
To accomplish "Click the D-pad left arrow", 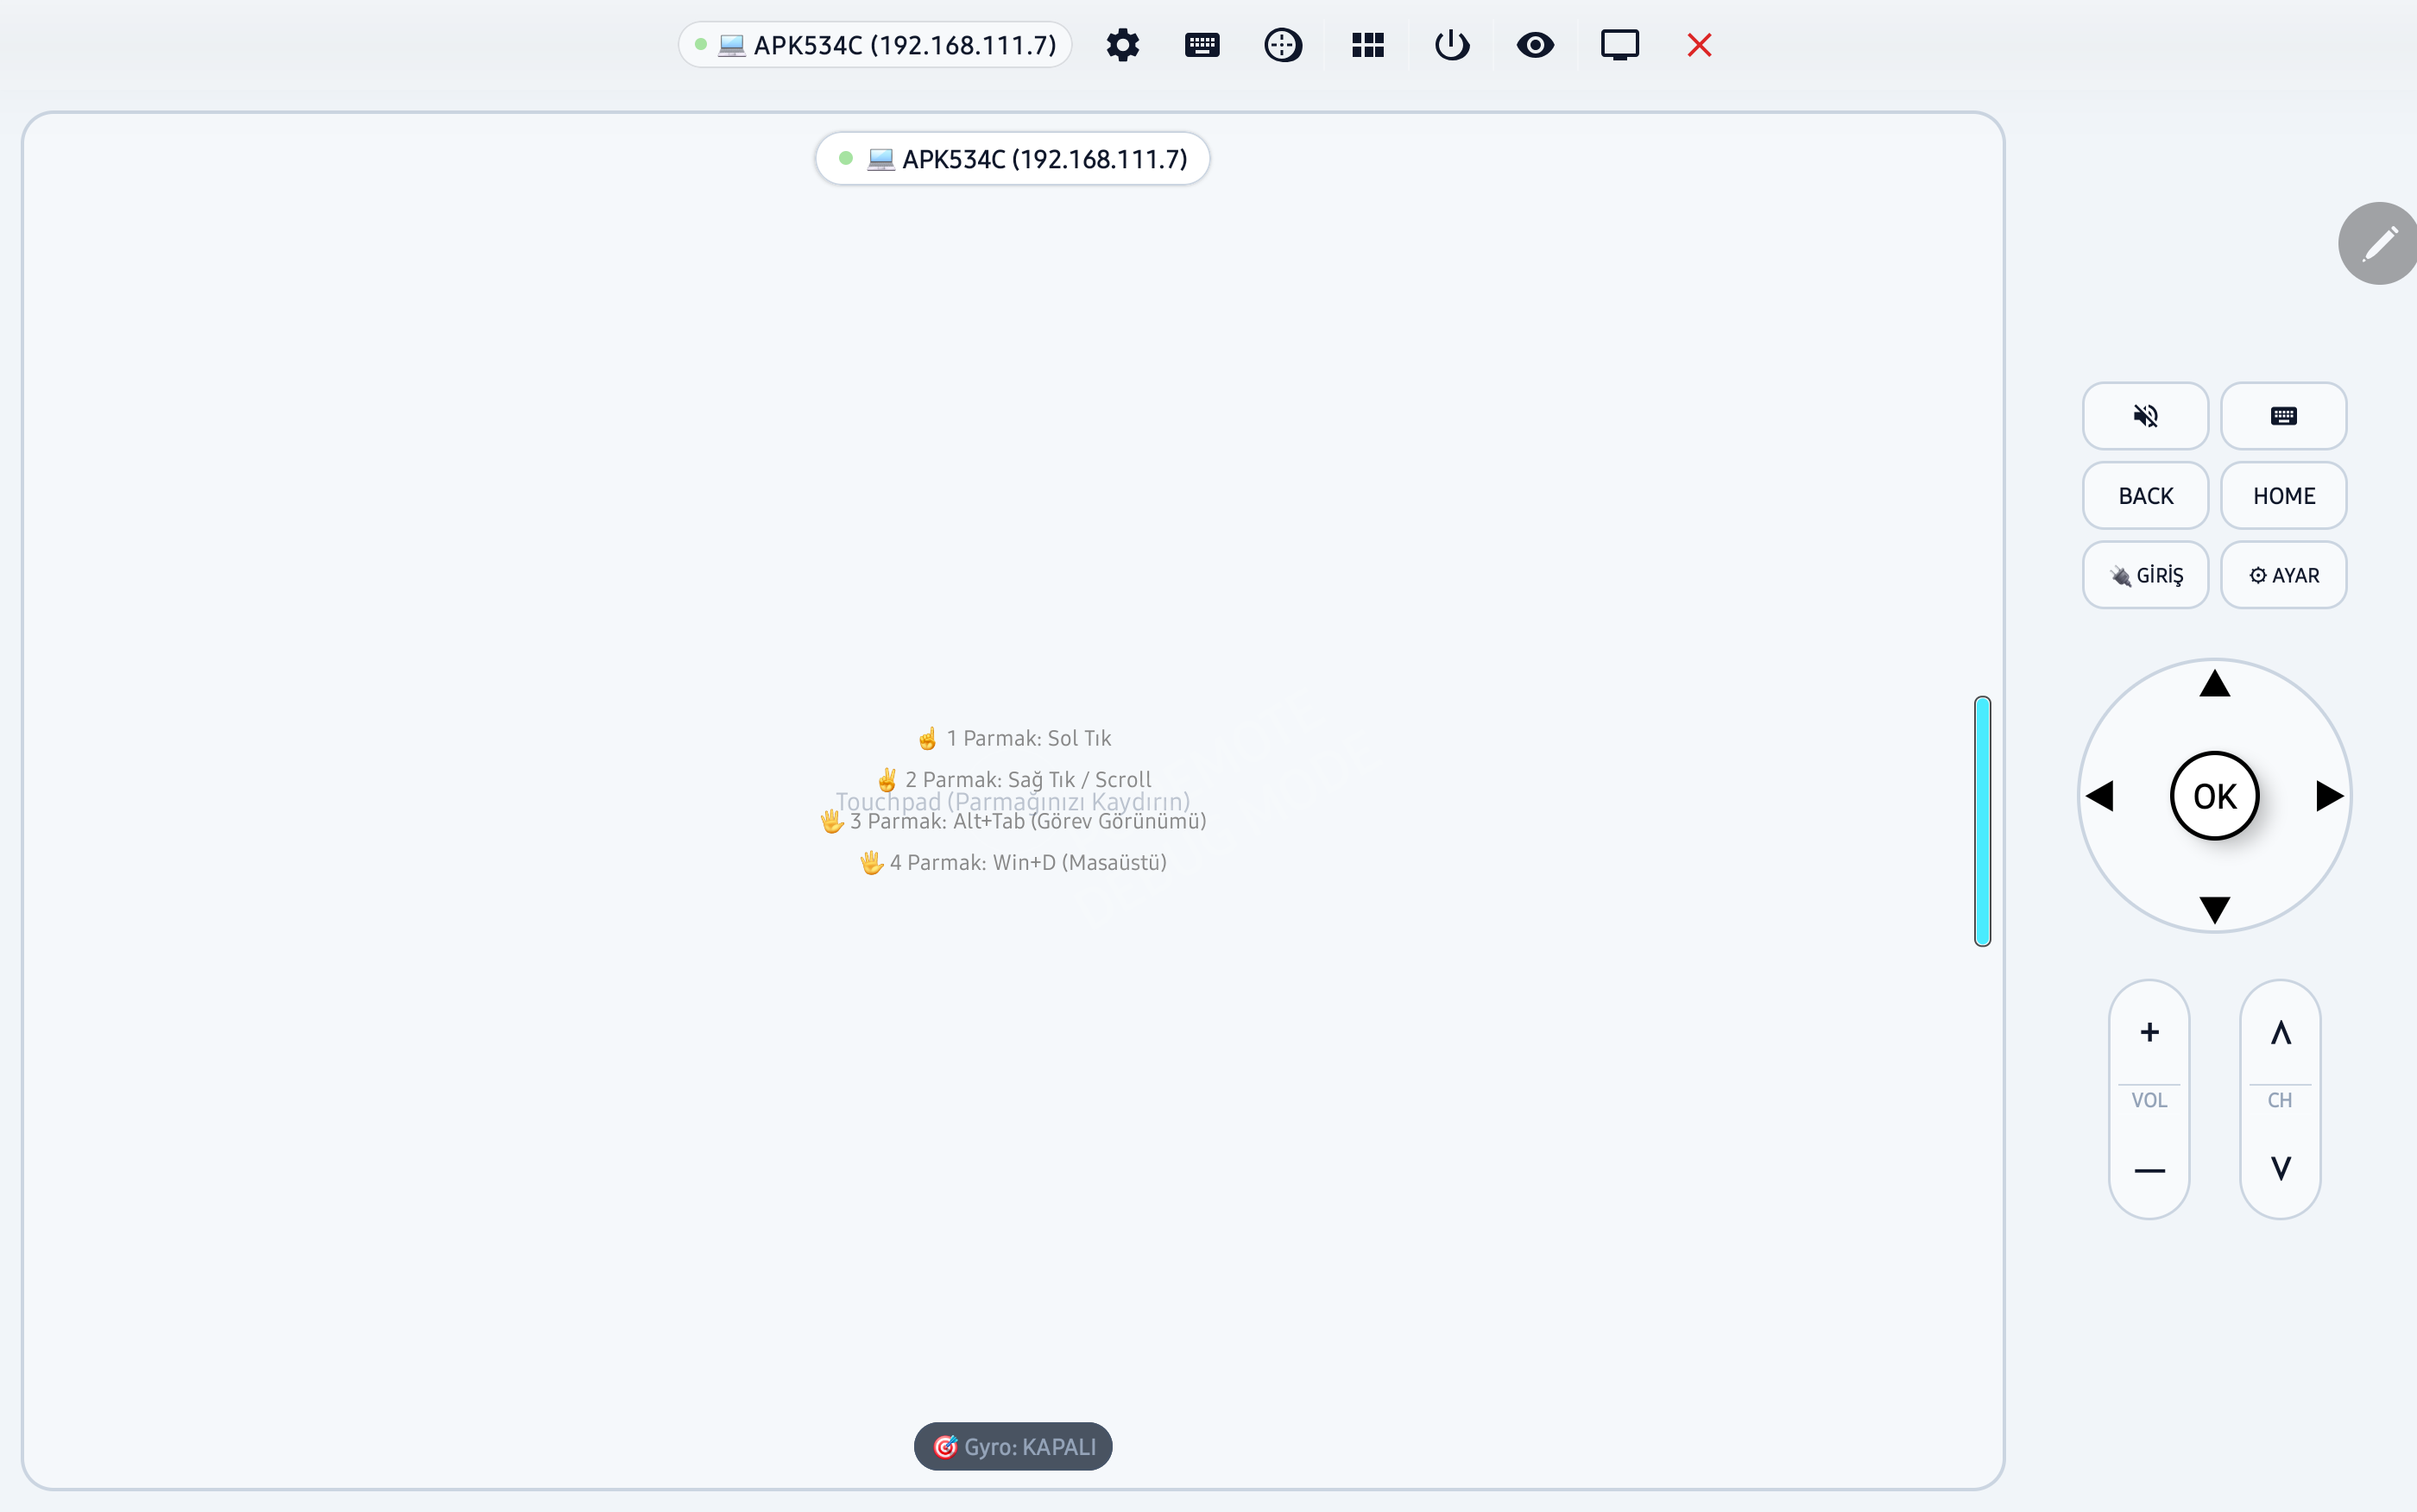I will pyautogui.click(x=2100, y=796).
